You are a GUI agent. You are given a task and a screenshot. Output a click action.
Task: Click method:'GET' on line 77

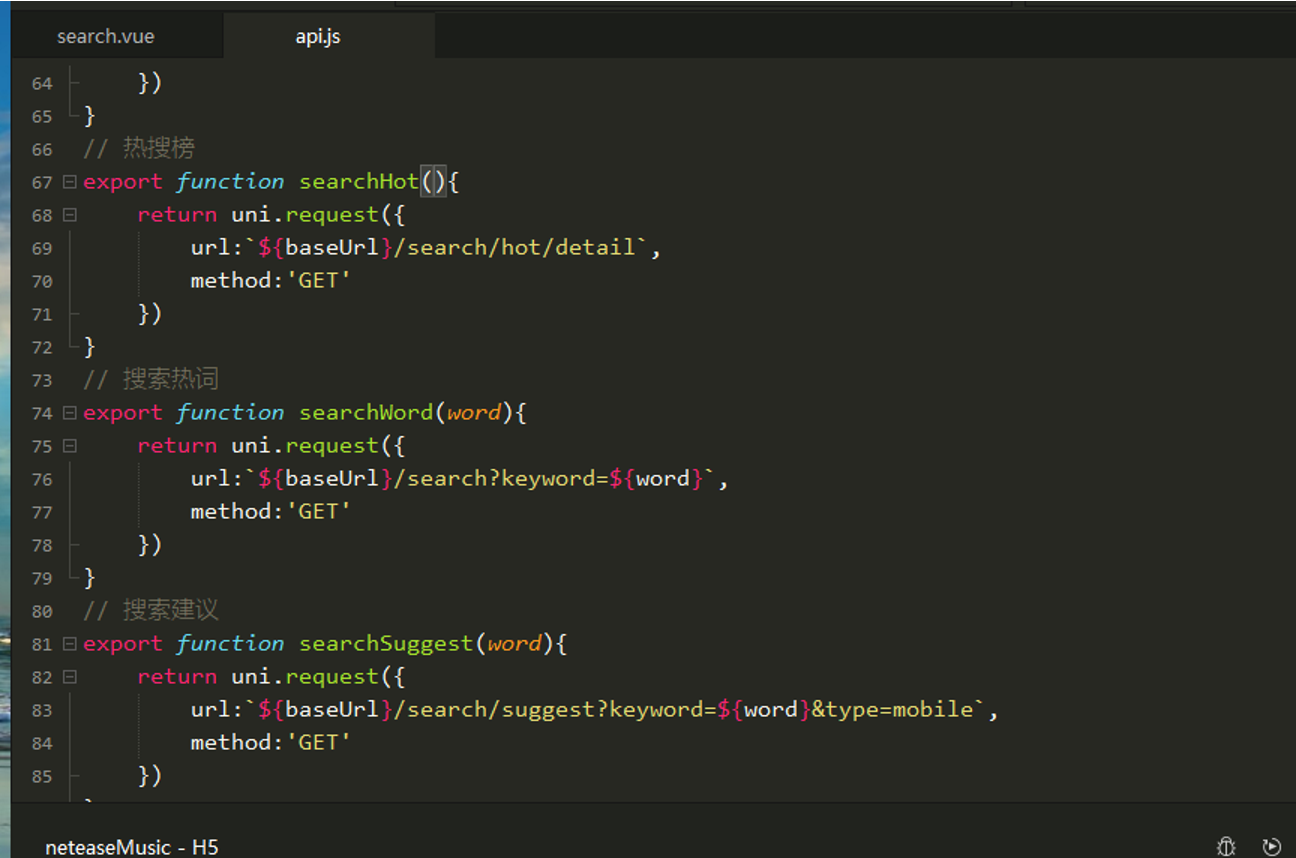click(272, 512)
